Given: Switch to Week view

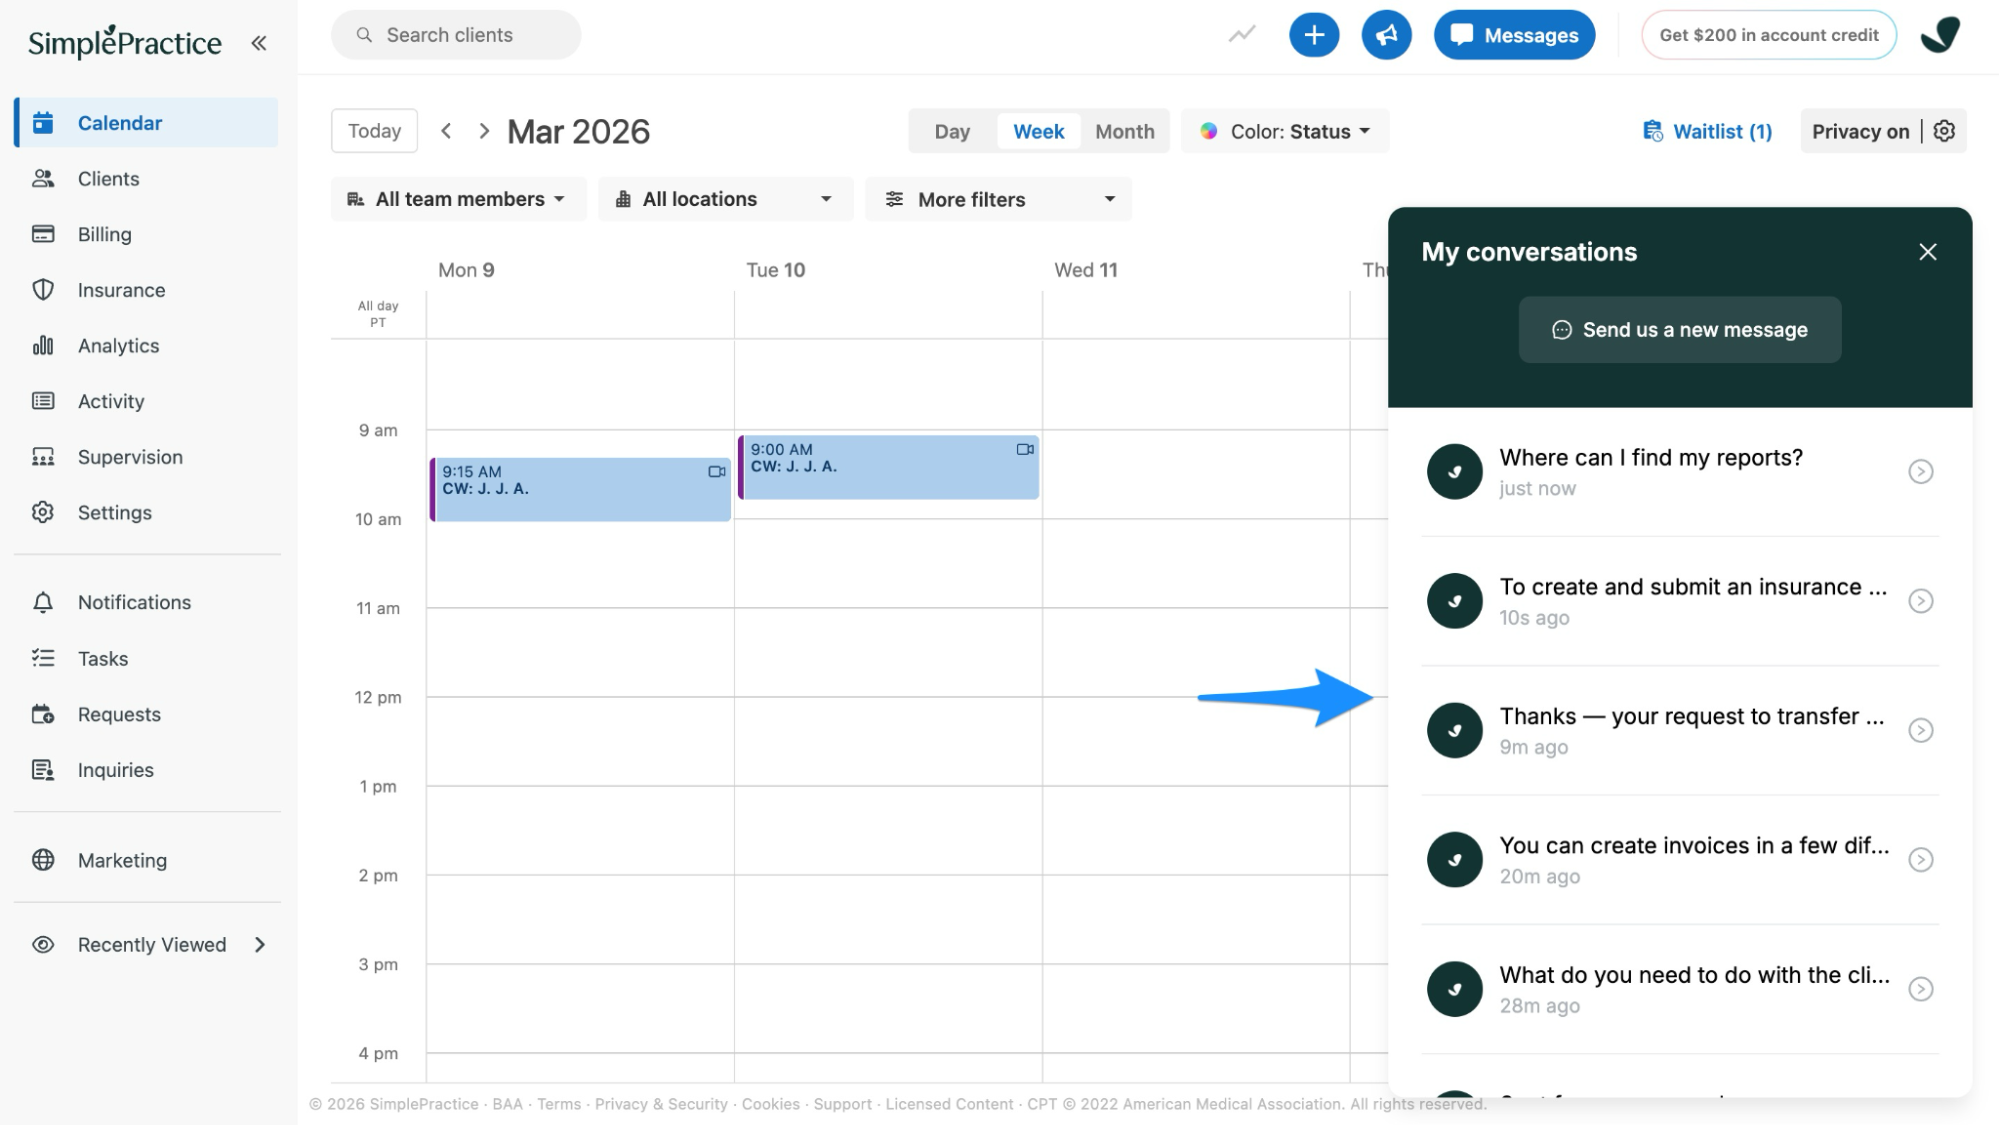Looking at the screenshot, I should [x=1038, y=131].
